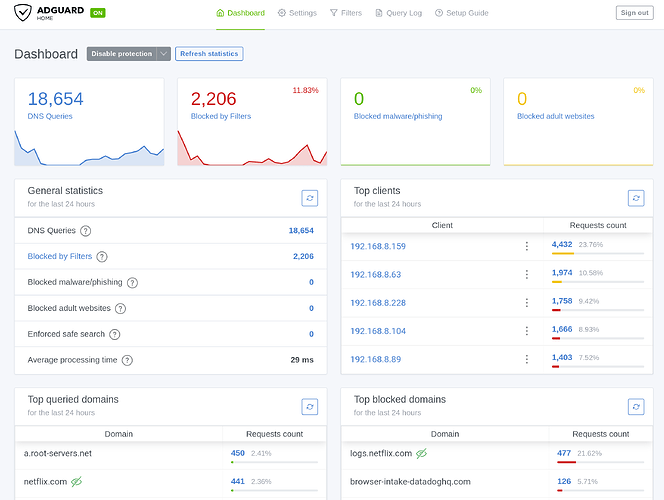Open help tooltip for Enforced safe search
The height and width of the screenshot is (500, 664).
coord(114,334)
